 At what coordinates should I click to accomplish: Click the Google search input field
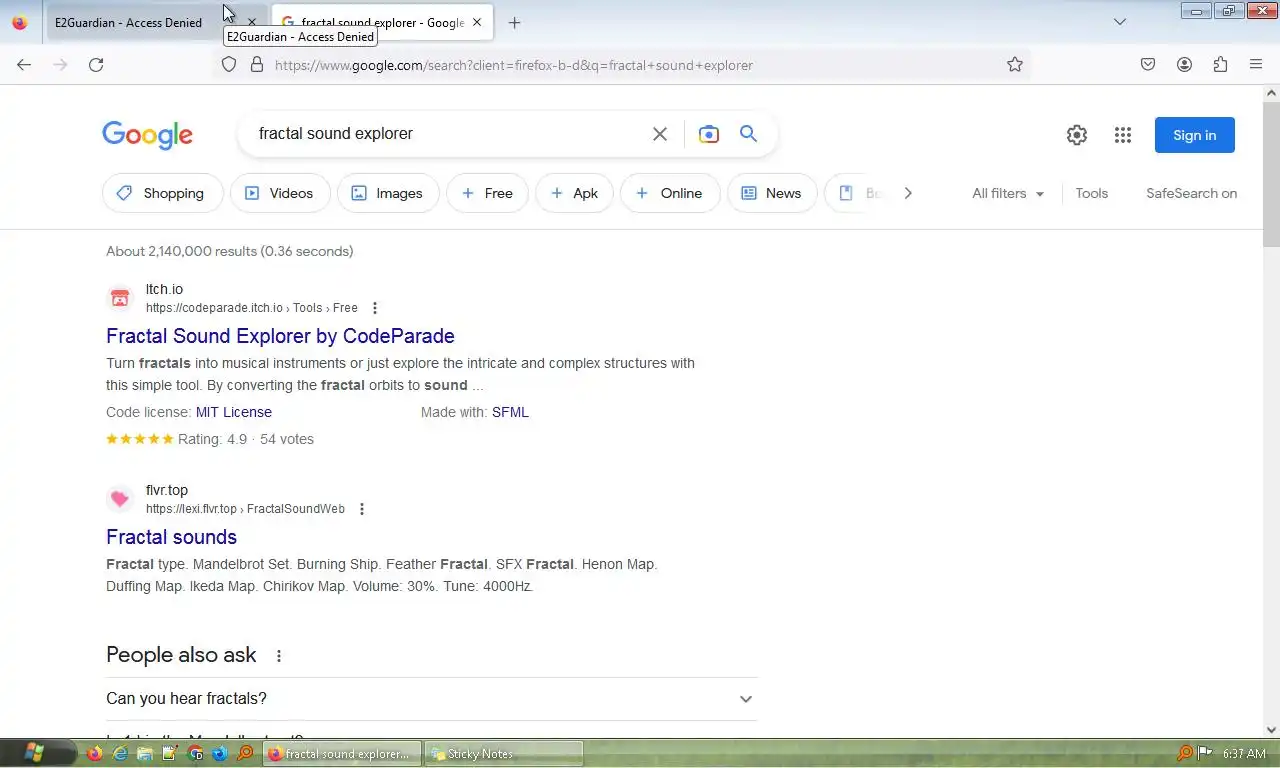click(448, 134)
